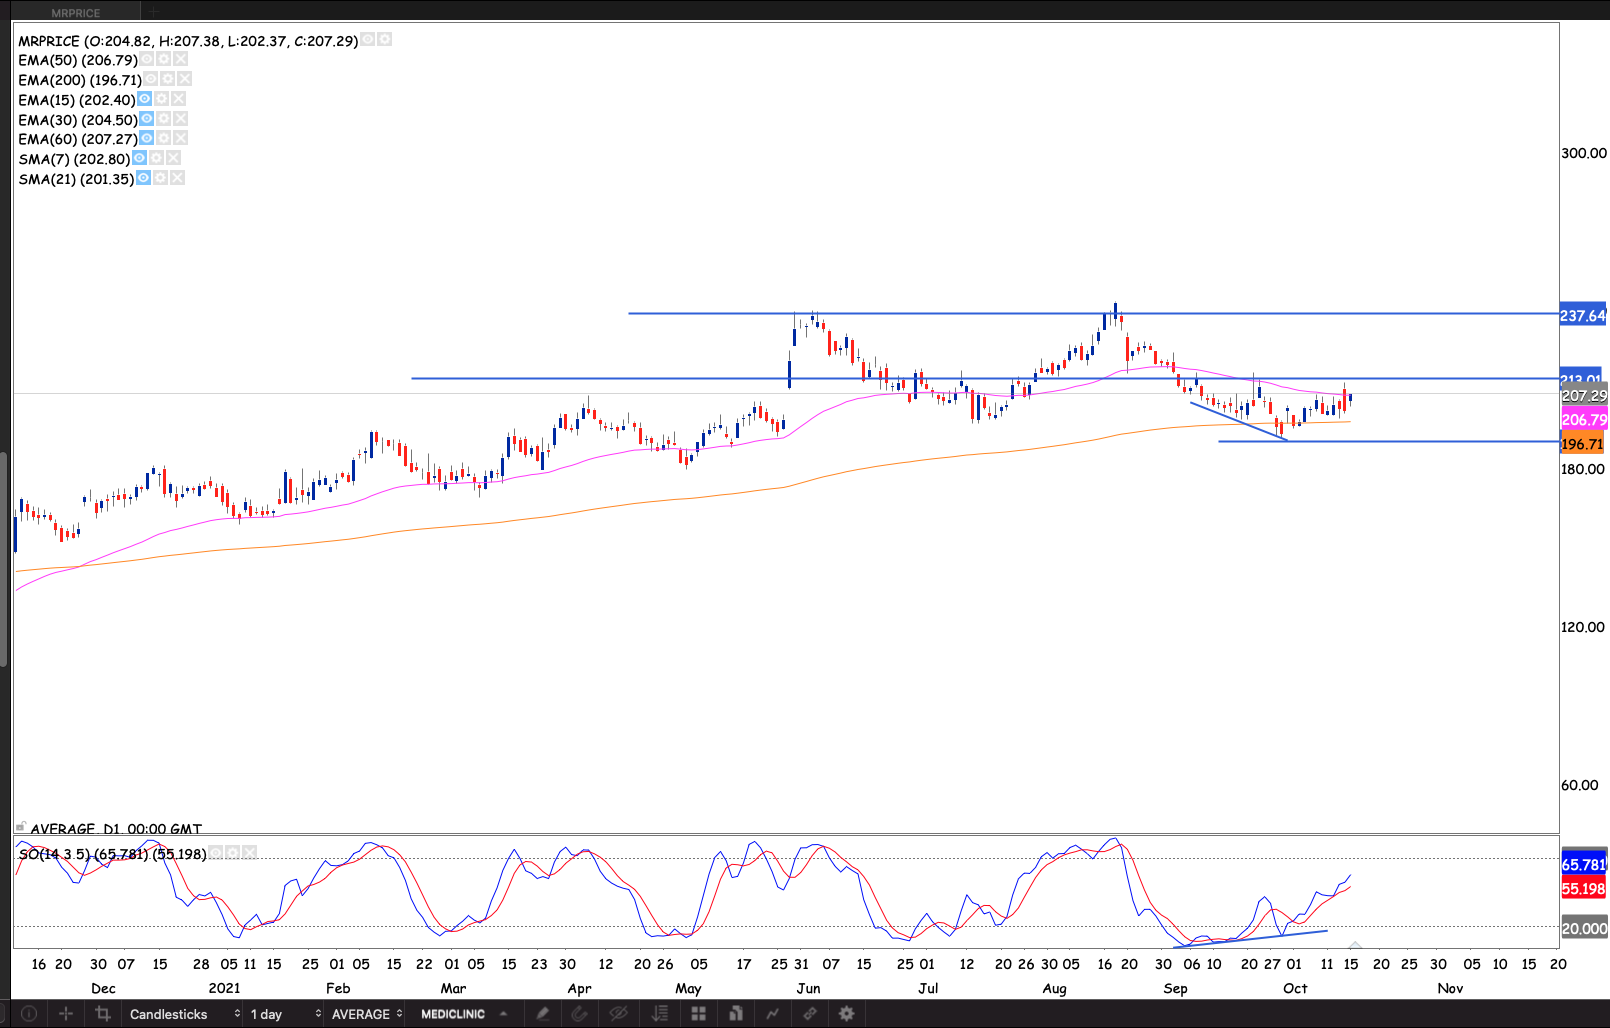Show the EMA(50) indicator via eye icon
This screenshot has height=1028, width=1610.
[147, 59]
